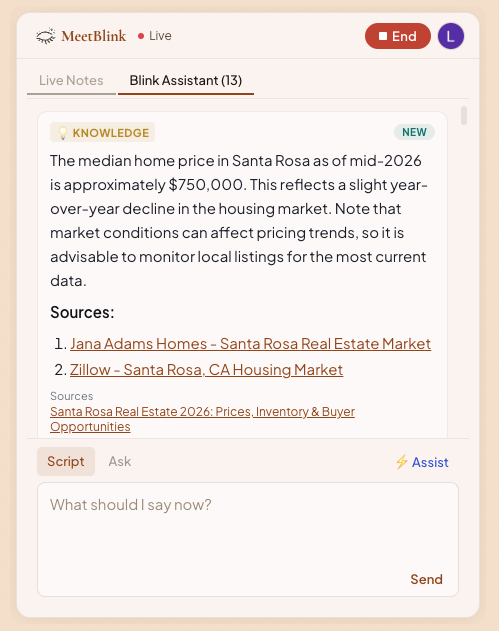Send the message
The image size is (499, 631).
click(x=426, y=579)
